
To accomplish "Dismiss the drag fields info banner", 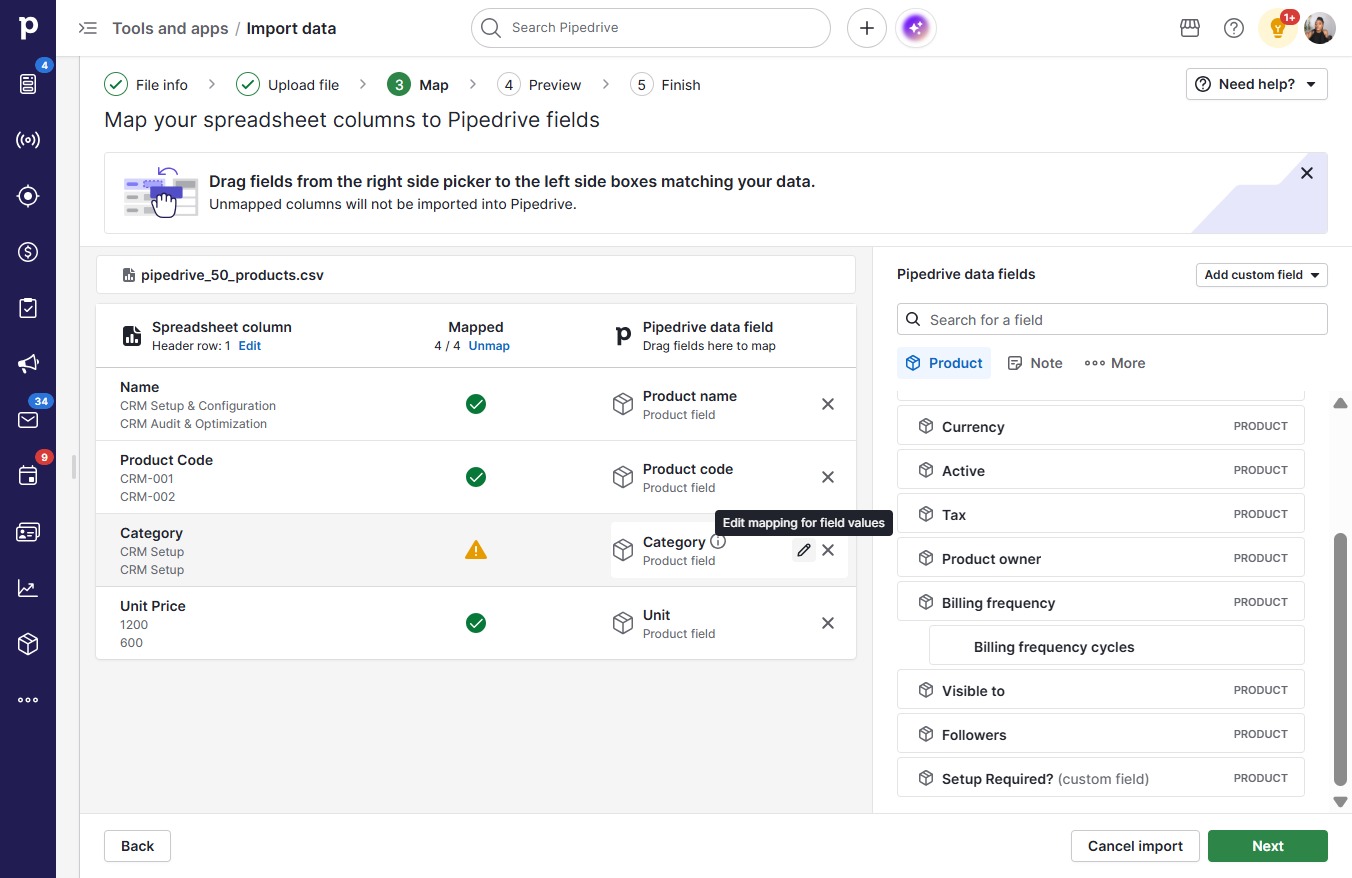I will pyautogui.click(x=1307, y=173).
